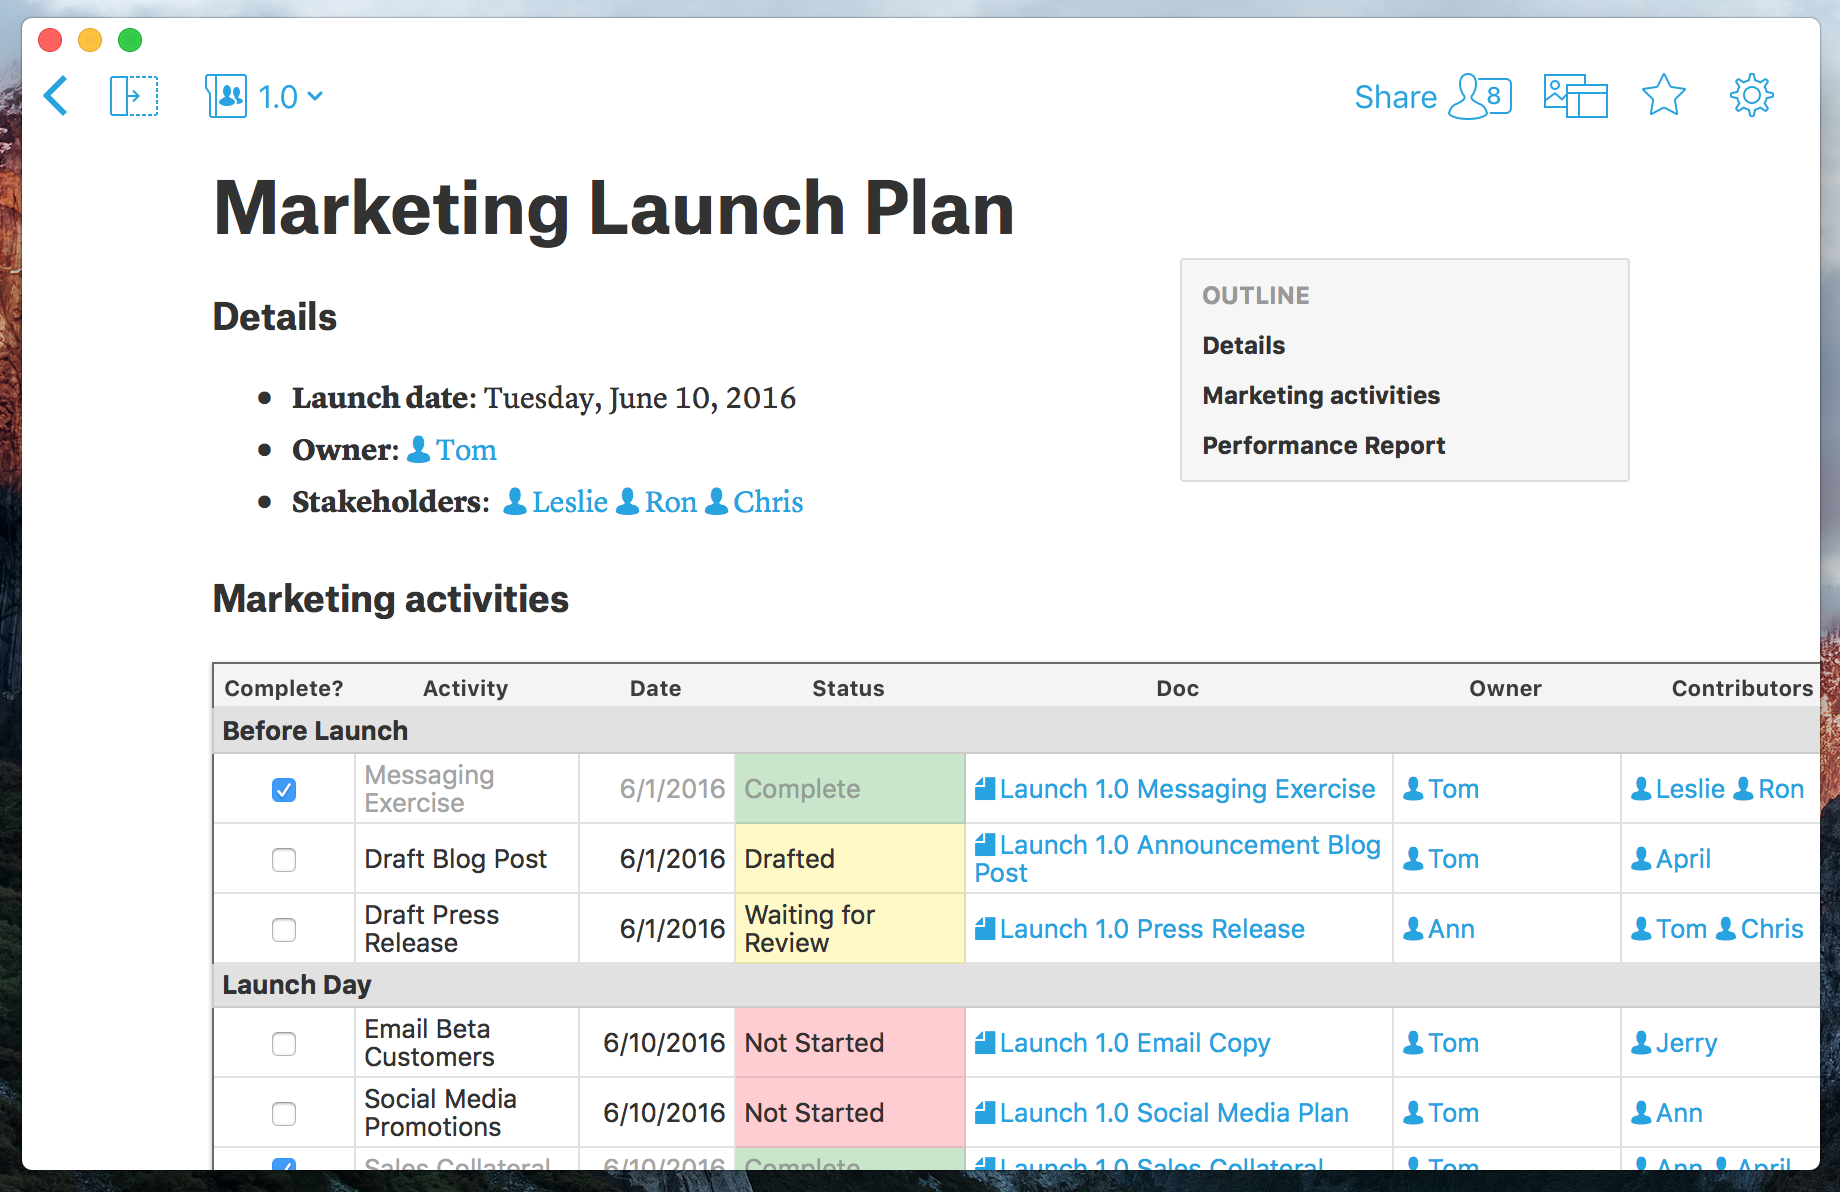
Task: Mark Email Beta Customers as complete
Action: pyautogui.click(x=284, y=1044)
